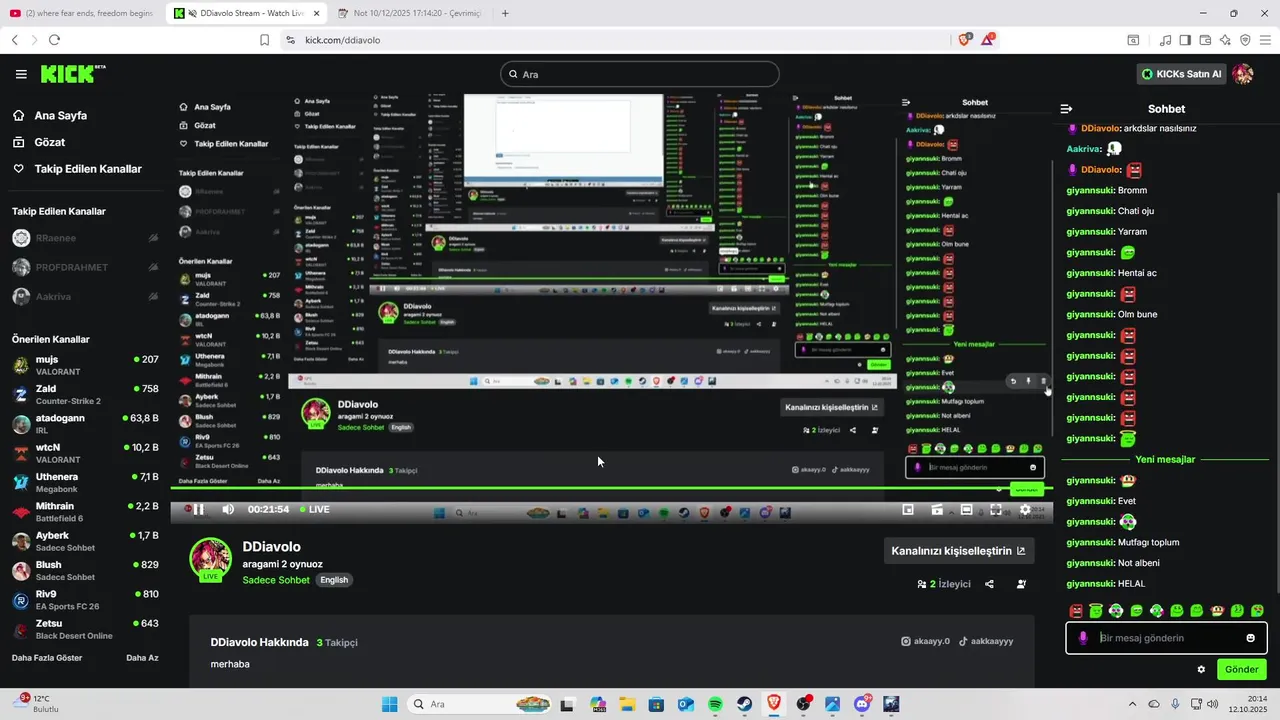The width and height of the screenshot is (1280, 720).
Task: Switch to the 'Not 10/12/2025' browser tab
Action: tap(410, 13)
